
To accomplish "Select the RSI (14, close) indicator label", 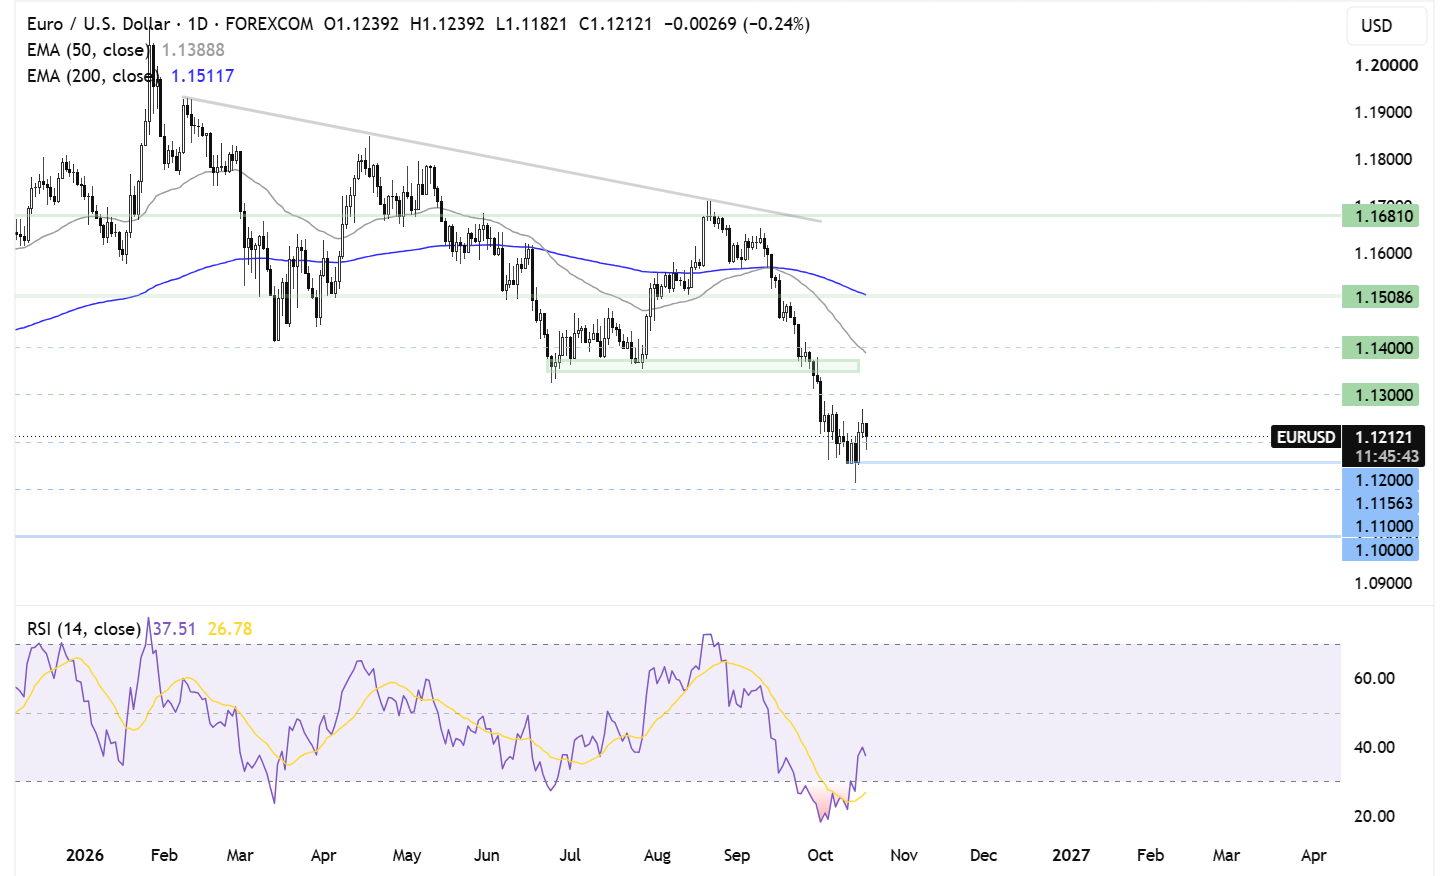I will [84, 629].
